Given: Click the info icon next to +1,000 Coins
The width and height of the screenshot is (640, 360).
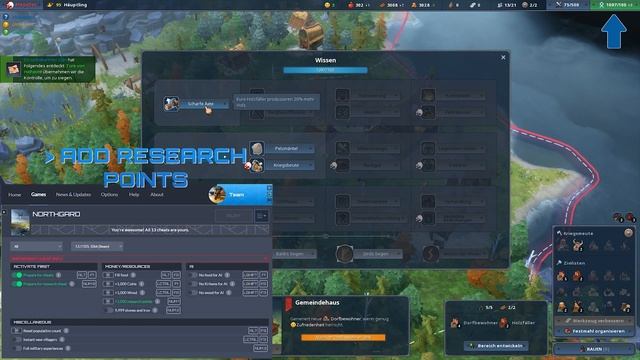Looking at the screenshot, I should tap(141, 284).
